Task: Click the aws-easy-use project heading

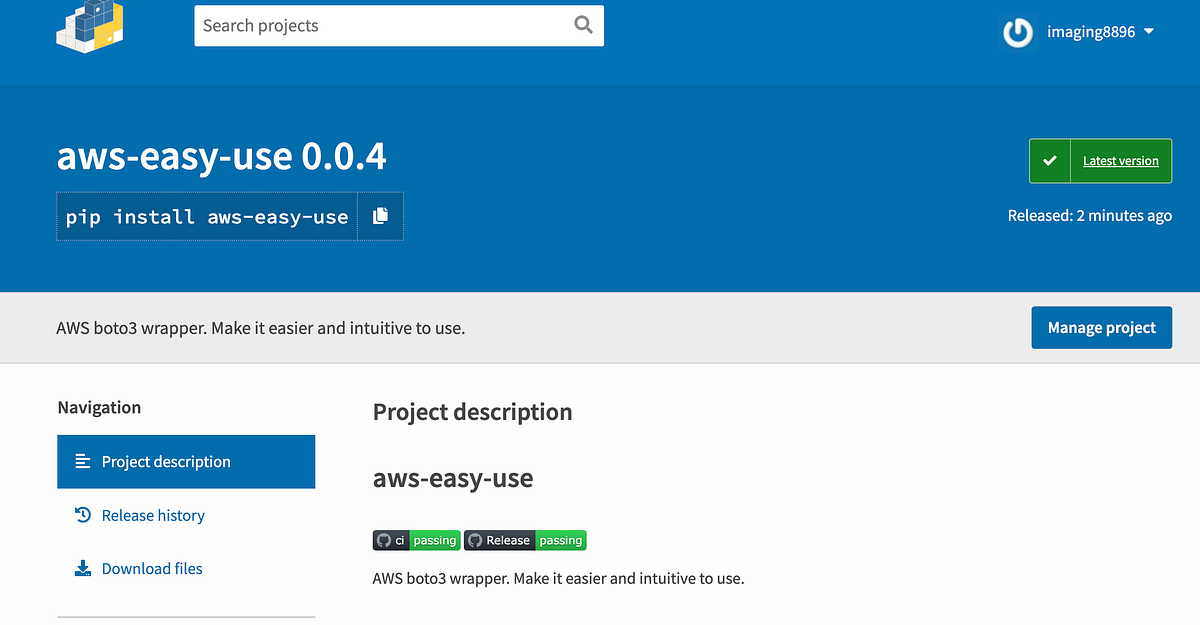Action: 222,155
